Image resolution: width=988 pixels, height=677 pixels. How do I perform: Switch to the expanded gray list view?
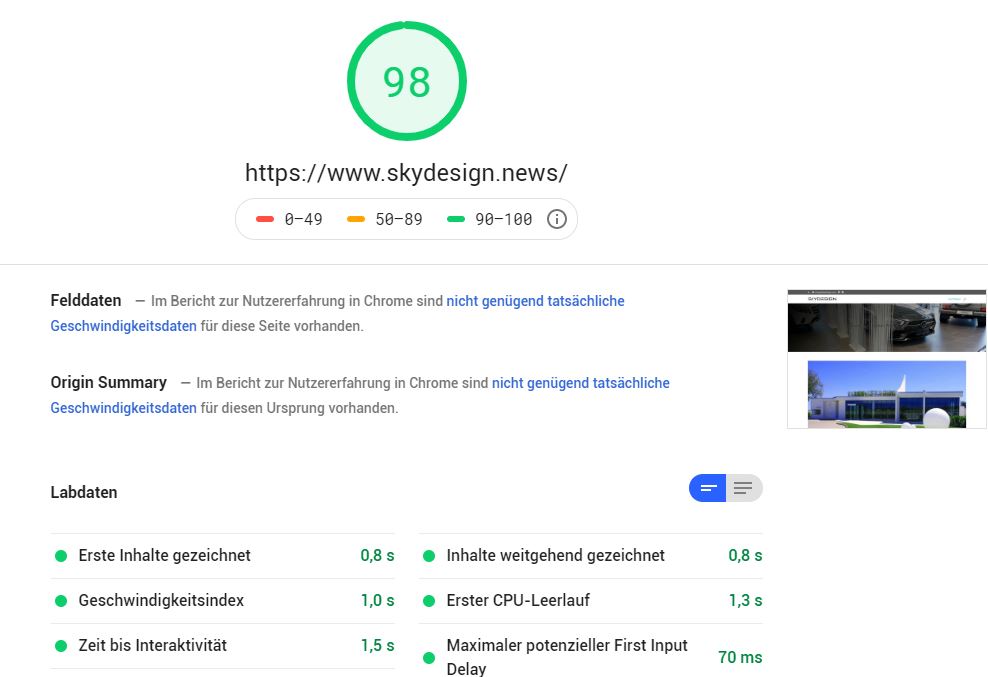743,488
